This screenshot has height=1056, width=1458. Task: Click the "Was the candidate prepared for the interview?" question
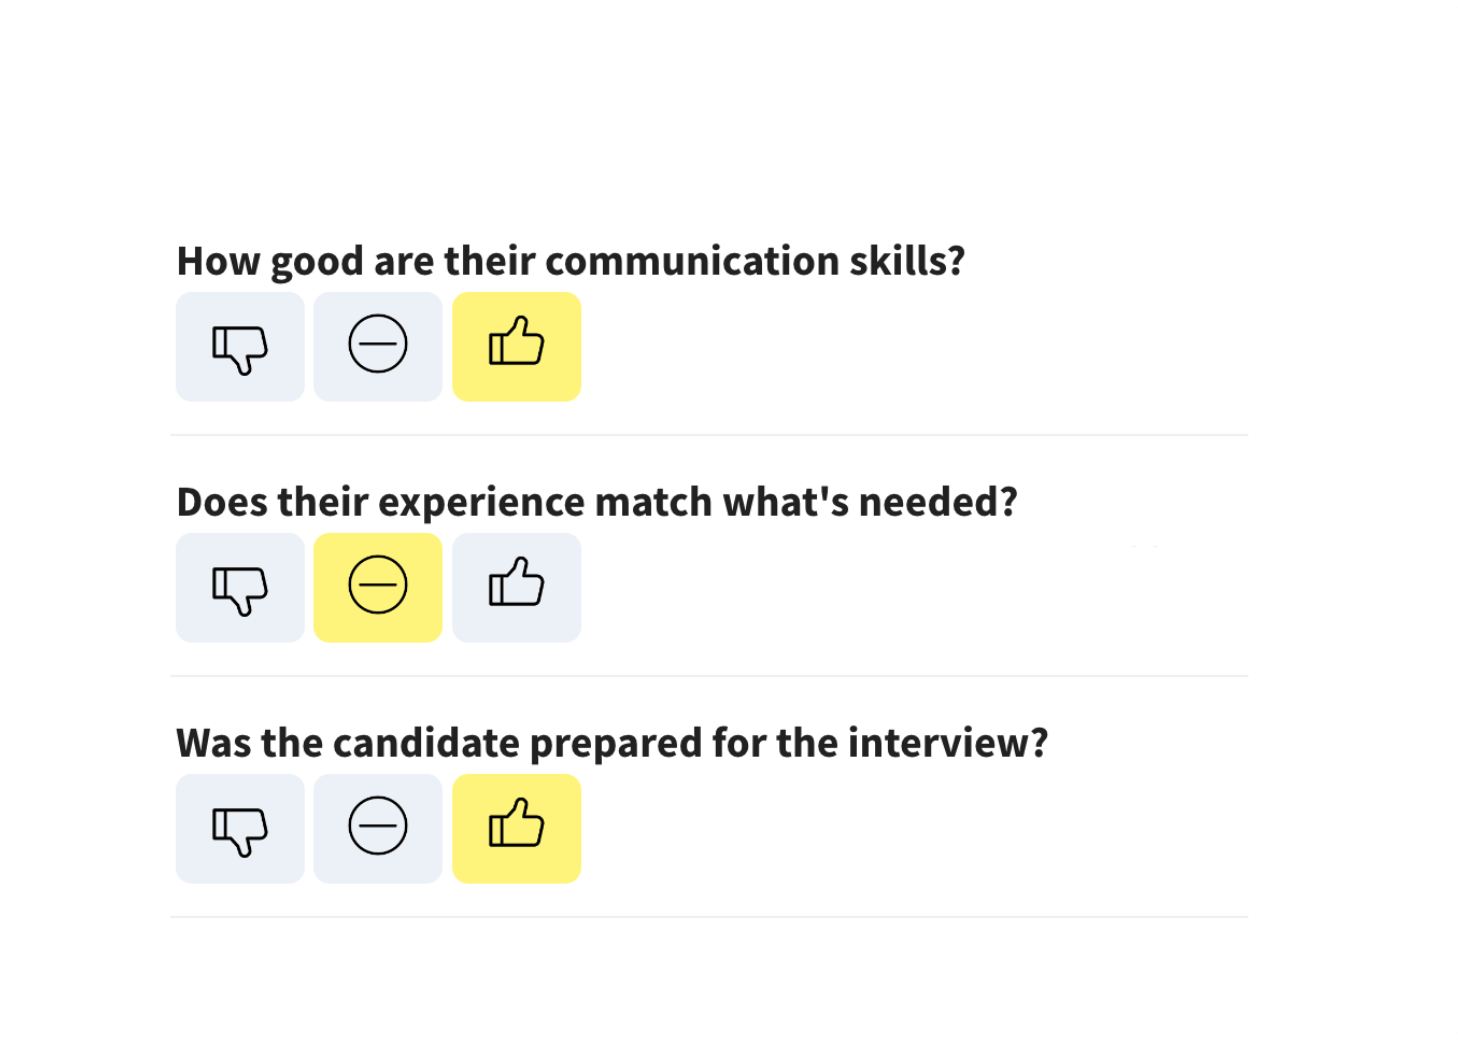(612, 743)
